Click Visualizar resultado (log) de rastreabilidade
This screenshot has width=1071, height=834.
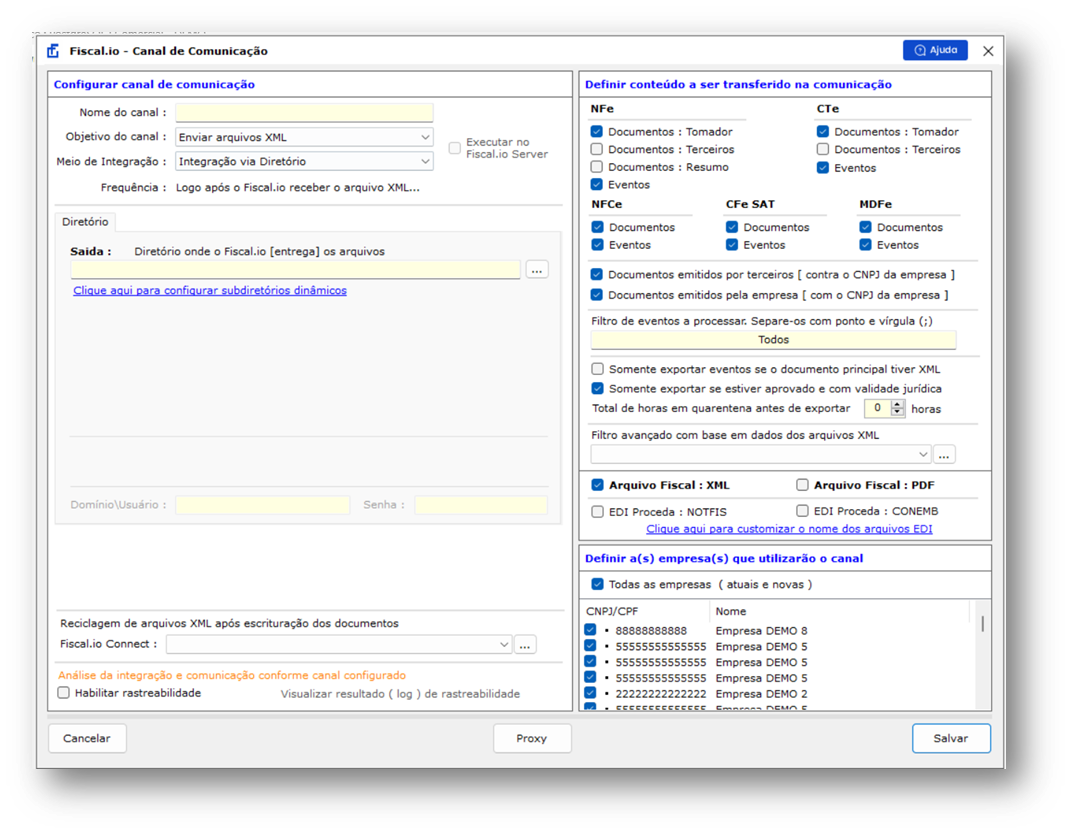(400, 694)
